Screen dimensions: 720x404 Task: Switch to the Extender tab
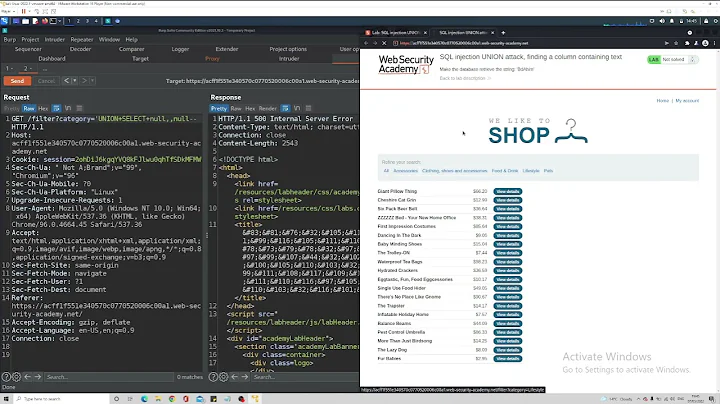coord(227,49)
